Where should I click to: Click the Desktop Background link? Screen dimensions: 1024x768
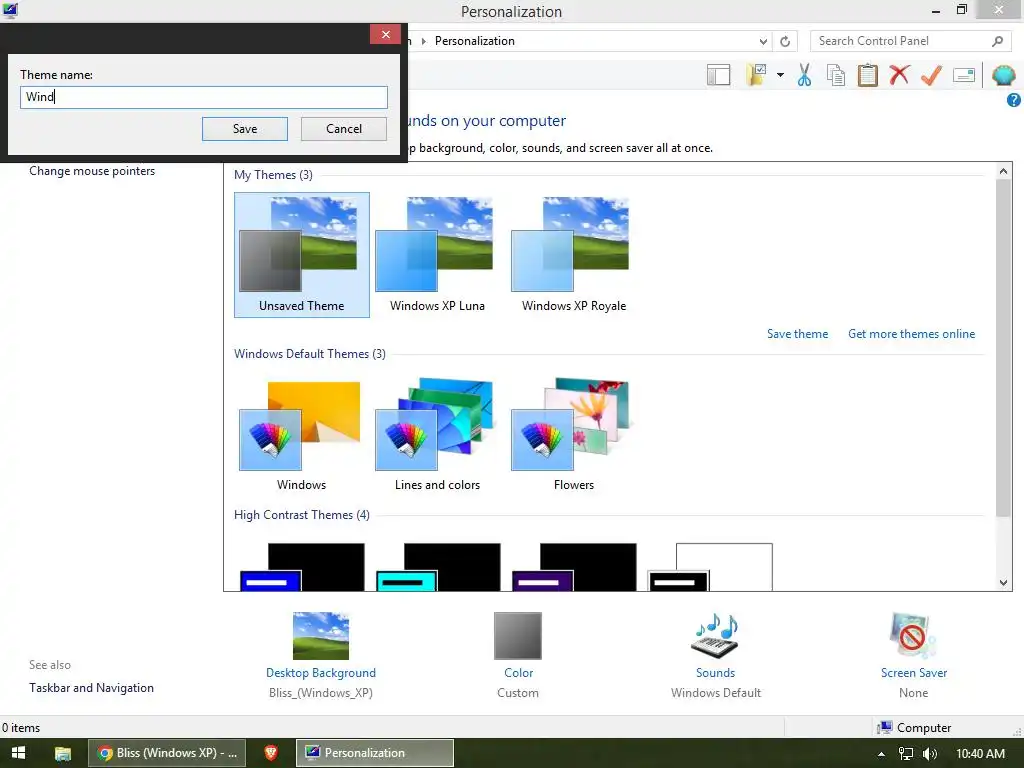click(321, 673)
